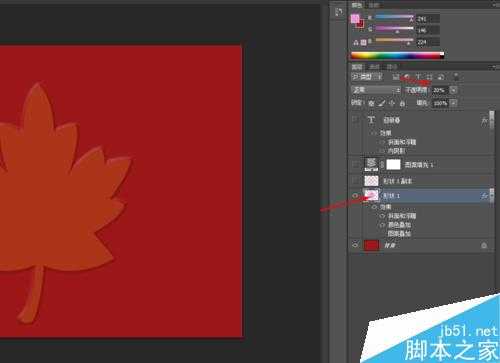
Task: Toggle the layer filtering switch
Action: (x=456, y=77)
